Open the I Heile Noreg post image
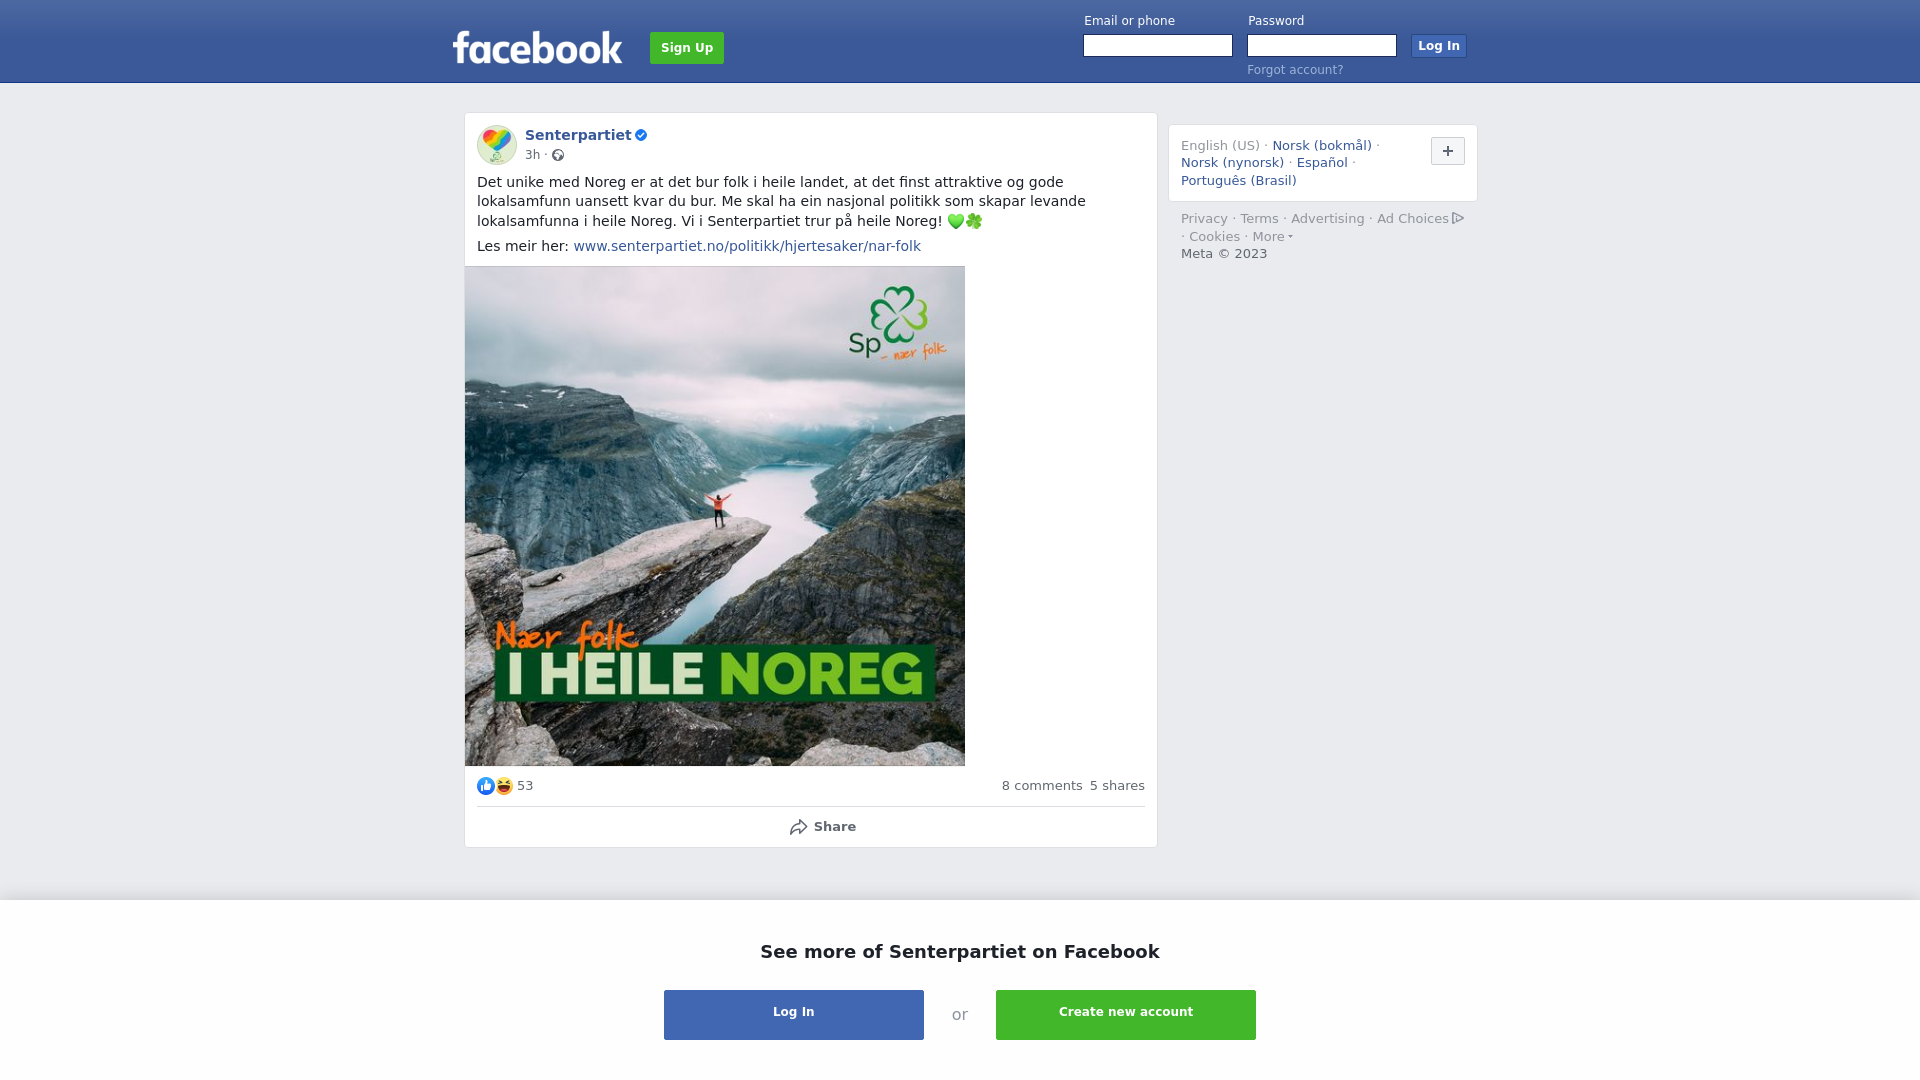 coord(715,516)
